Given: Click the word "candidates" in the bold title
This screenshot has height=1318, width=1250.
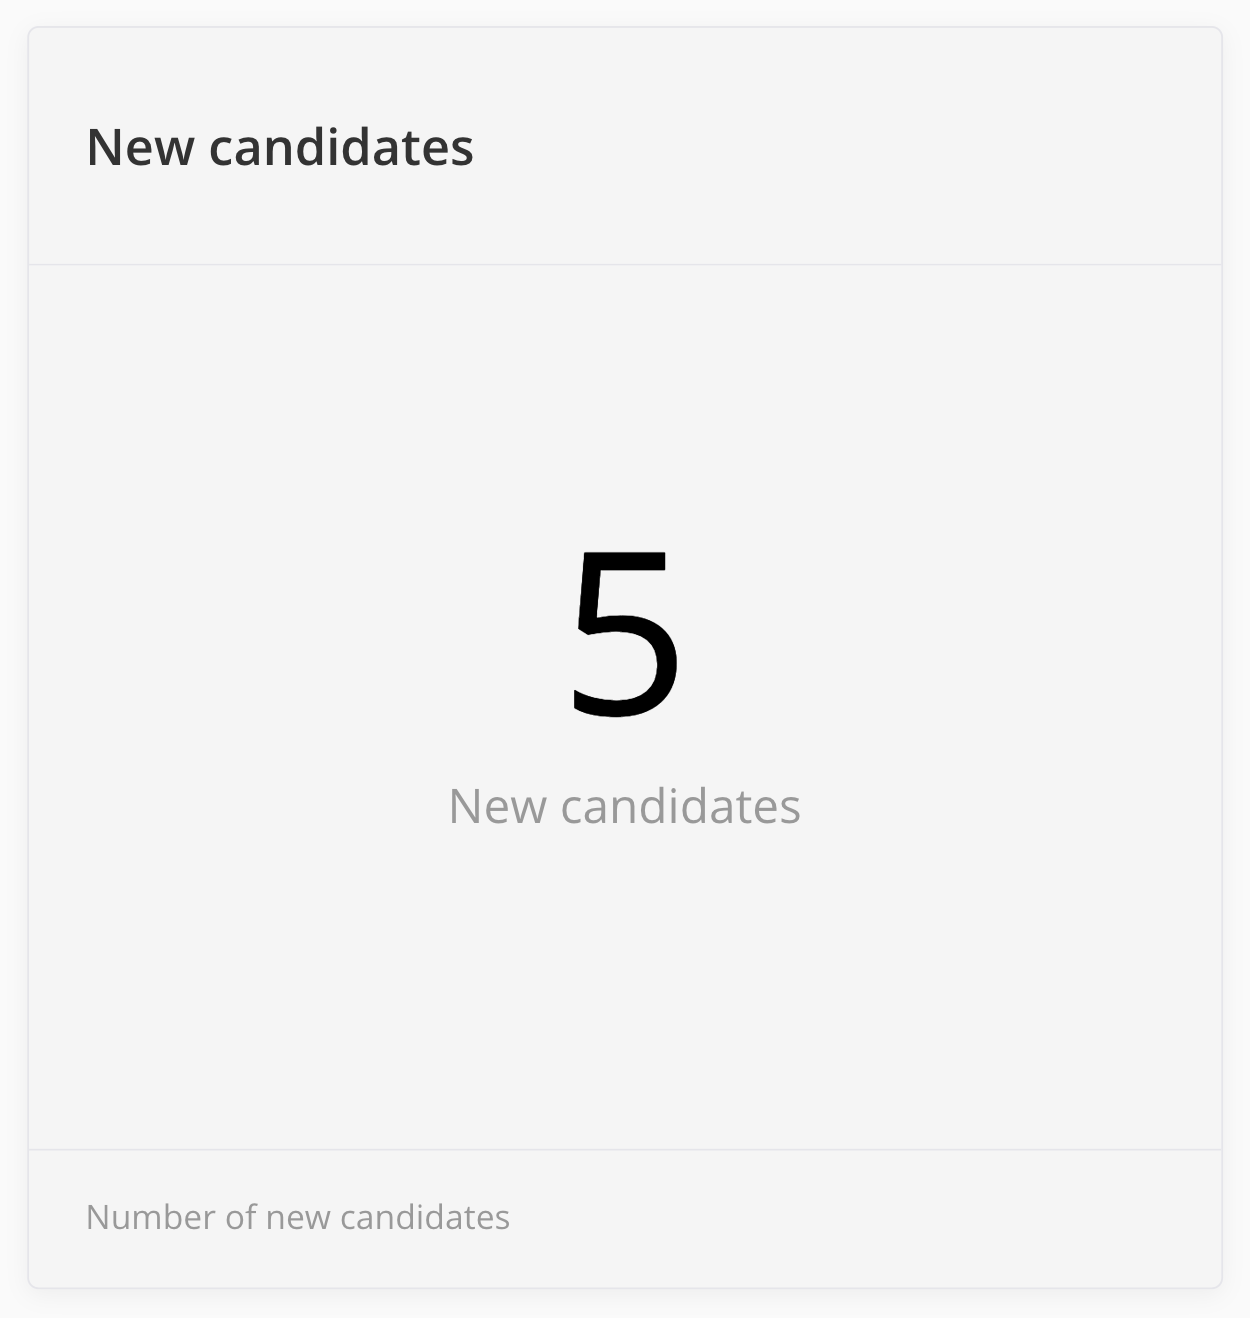Looking at the screenshot, I should point(341,147).
